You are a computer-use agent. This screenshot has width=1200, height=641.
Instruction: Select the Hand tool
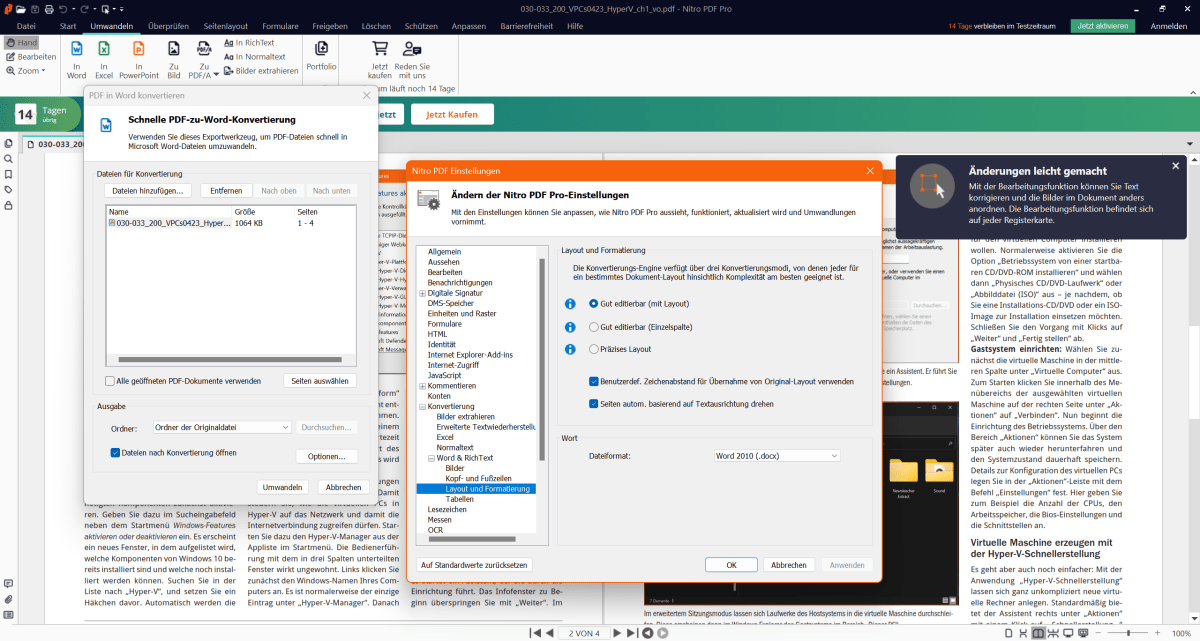coord(21,43)
